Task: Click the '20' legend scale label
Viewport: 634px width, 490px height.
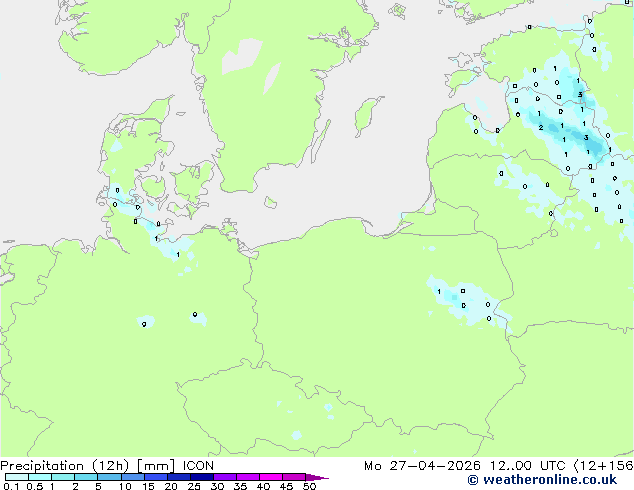Action: (171, 486)
